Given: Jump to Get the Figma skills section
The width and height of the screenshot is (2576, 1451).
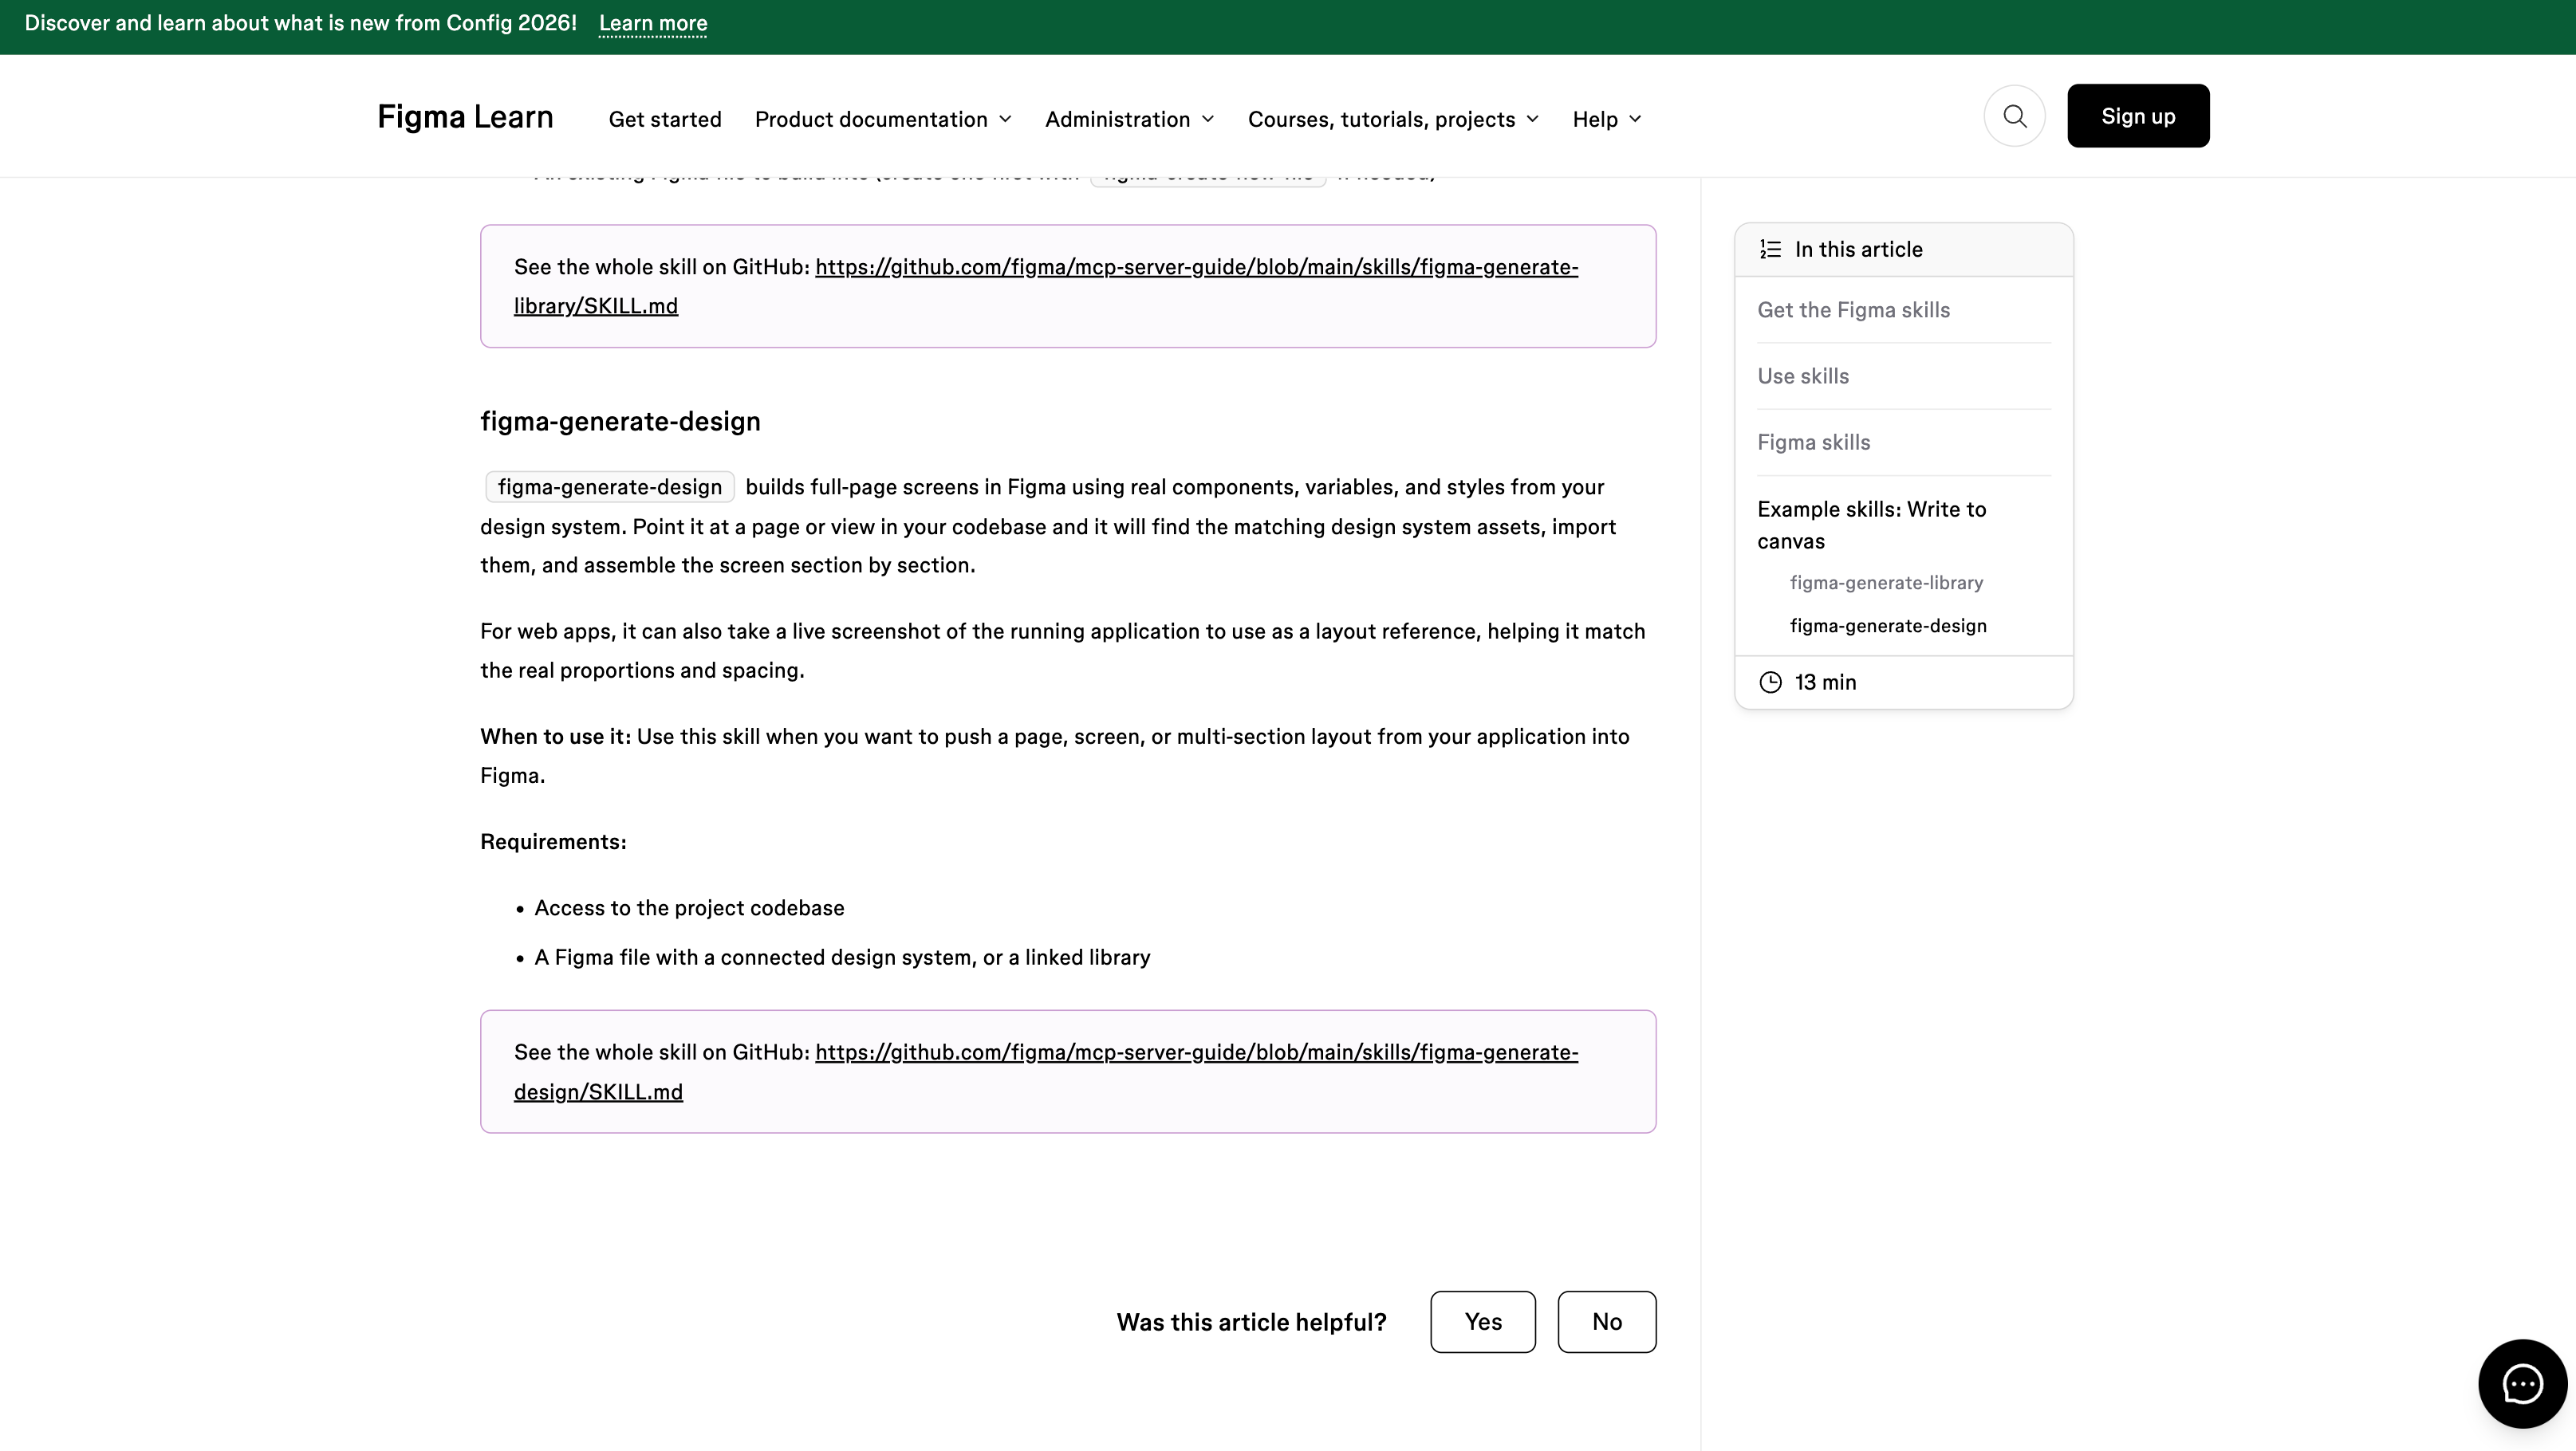Looking at the screenshot, I should [x=1854, y=310].
